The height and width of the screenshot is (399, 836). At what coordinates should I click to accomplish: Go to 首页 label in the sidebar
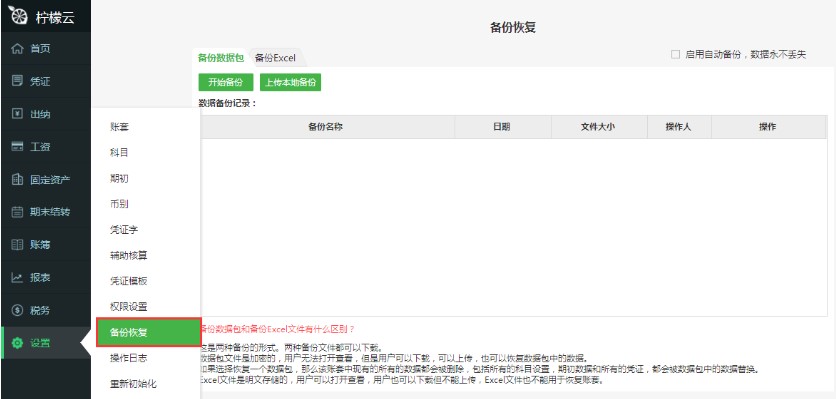tap(40, 49)
